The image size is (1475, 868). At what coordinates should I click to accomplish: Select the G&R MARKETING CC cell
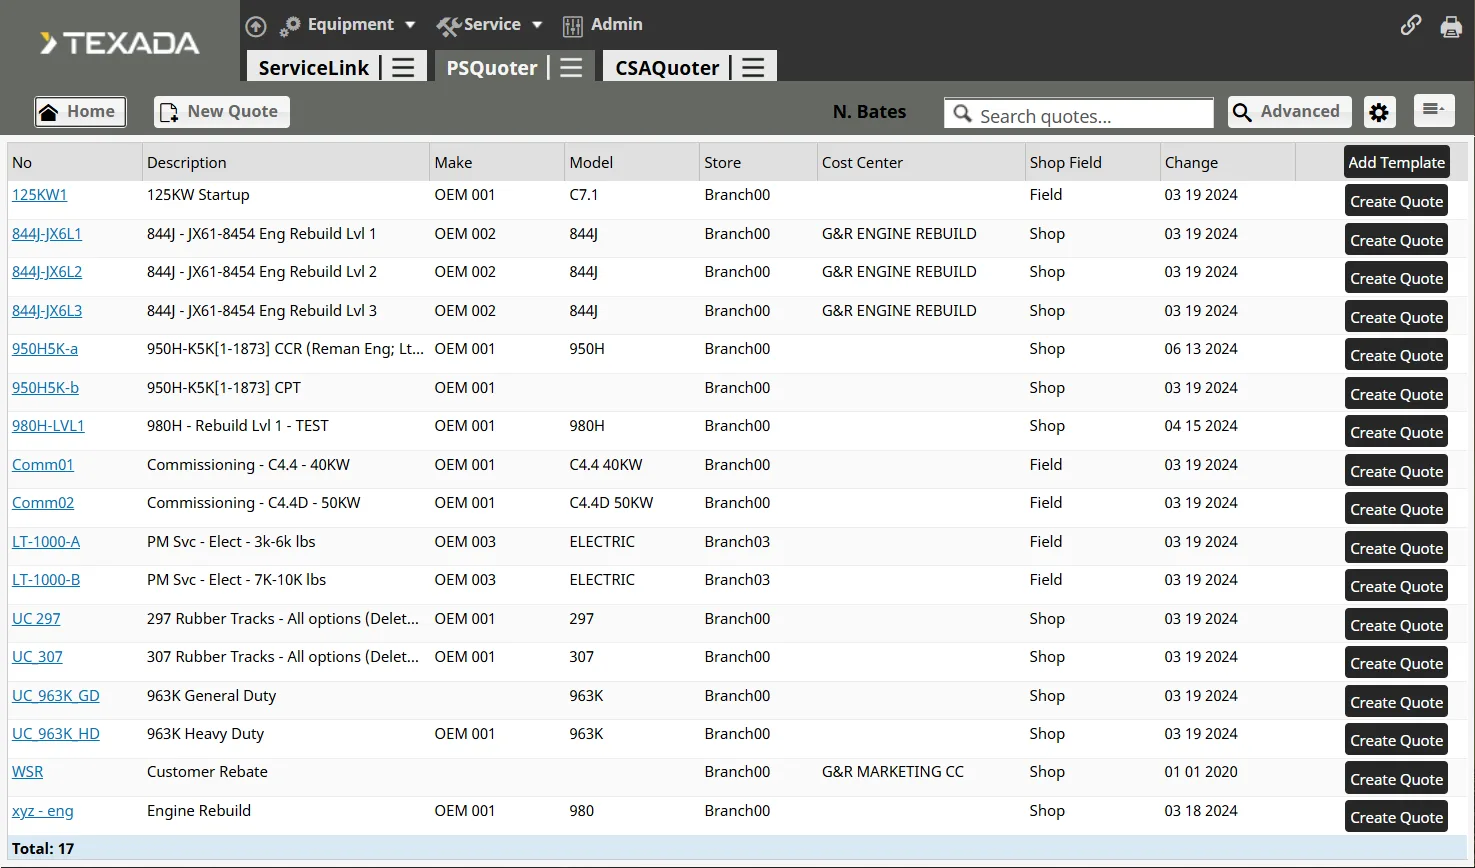point(893,772)
